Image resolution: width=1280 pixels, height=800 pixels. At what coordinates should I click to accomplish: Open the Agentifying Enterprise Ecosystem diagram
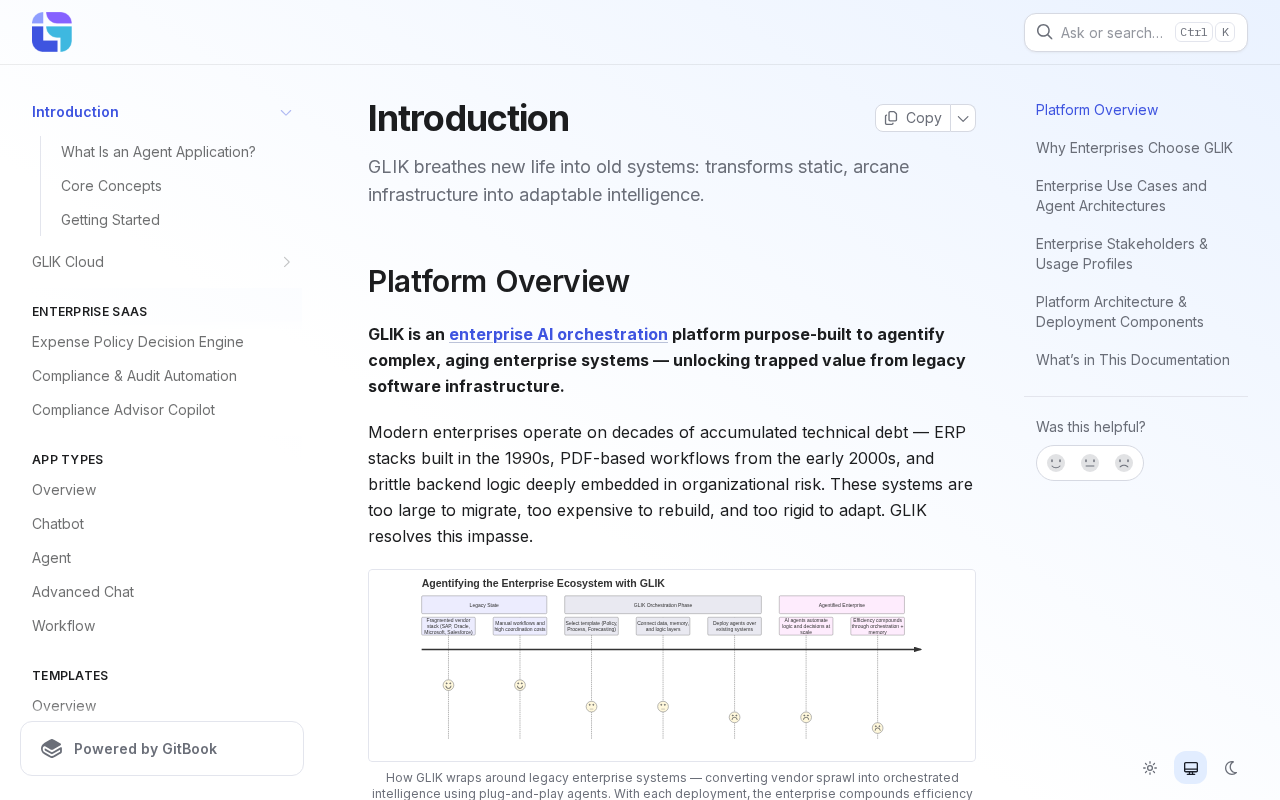click(x=672, y=665)
